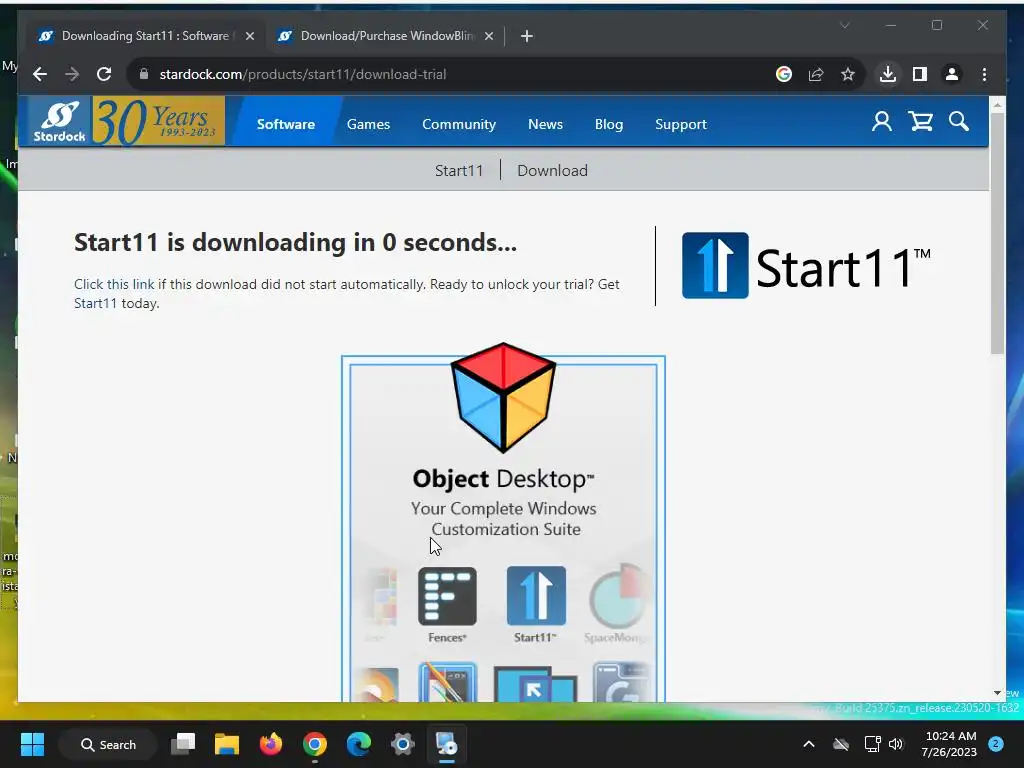Open the Community navigation menu
Viewport: 1024px width, 768px height.
point(459,124)
